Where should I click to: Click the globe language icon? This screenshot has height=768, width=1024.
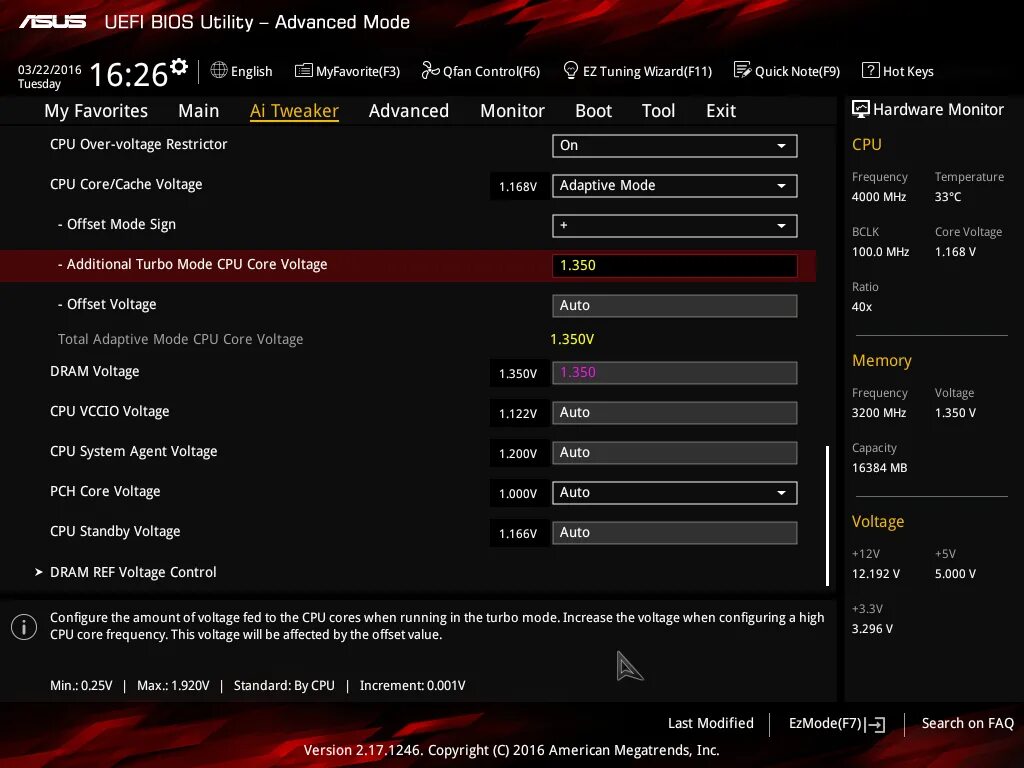[x=219, y=70]
